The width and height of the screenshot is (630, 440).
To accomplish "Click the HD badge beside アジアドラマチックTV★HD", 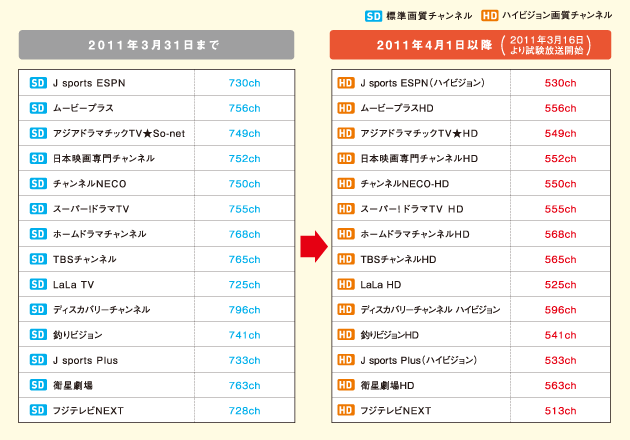I will (346, 133).
